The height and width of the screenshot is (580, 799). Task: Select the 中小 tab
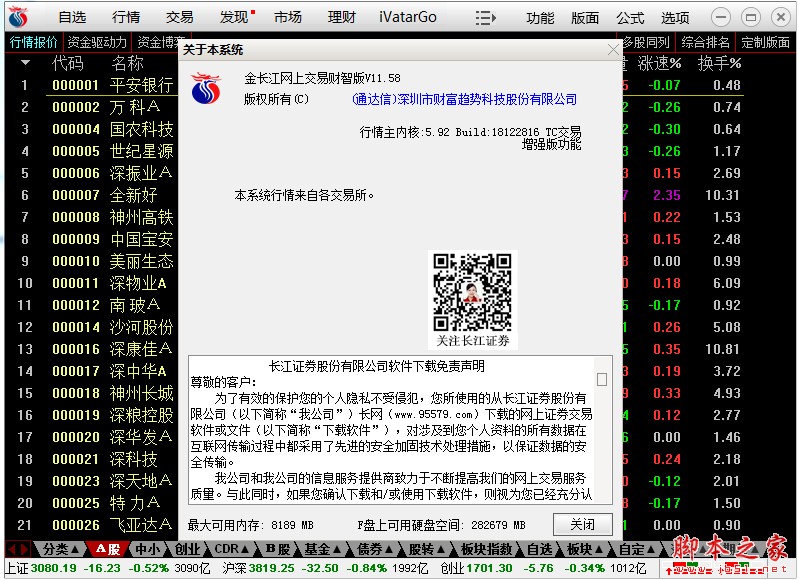coord(148,549)
